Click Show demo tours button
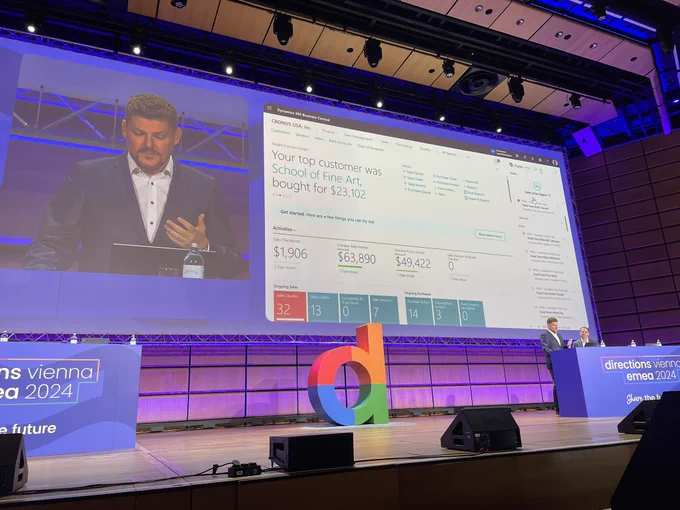 coord(490,235)
